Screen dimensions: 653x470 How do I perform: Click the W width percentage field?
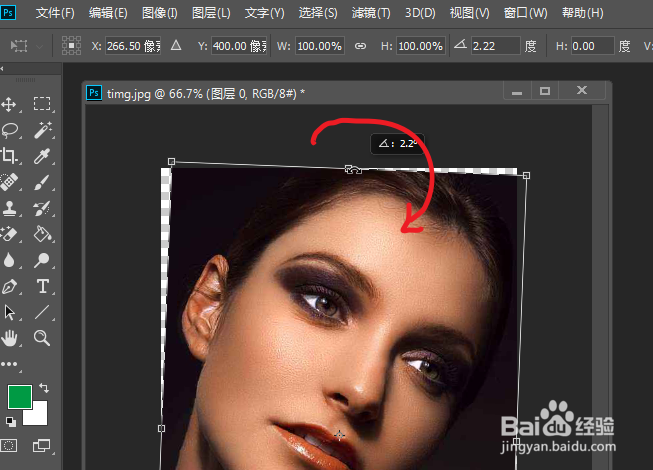click(320, 46)
